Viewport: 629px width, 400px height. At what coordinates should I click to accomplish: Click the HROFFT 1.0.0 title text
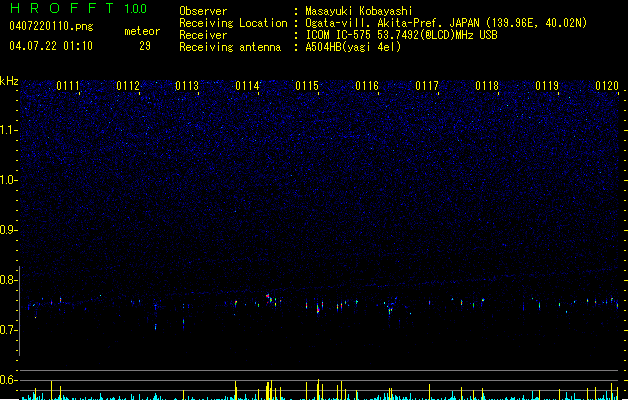(x=78, y=8)
